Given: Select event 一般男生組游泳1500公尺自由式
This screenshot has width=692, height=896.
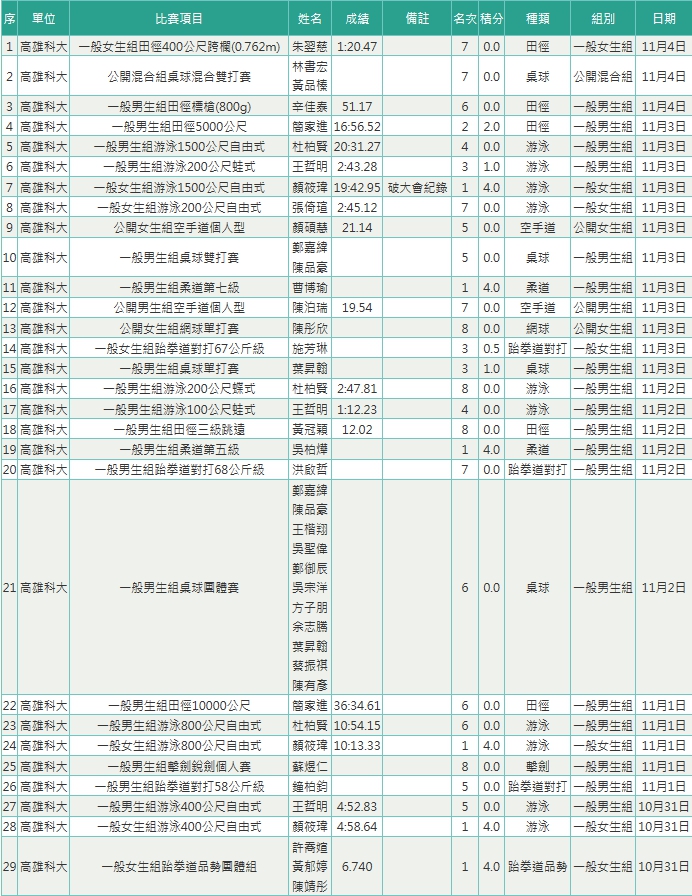Looking at the screenshot, I should coord(179,147).
